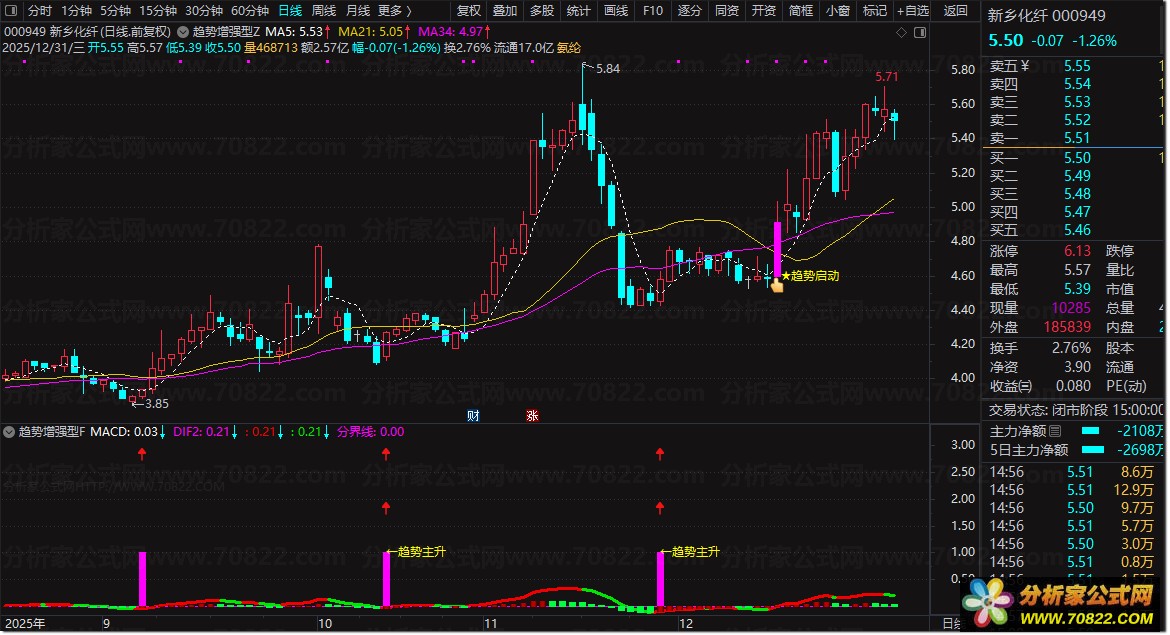
Task: Click the magenta signal bar in September
Action: point(143,579)
